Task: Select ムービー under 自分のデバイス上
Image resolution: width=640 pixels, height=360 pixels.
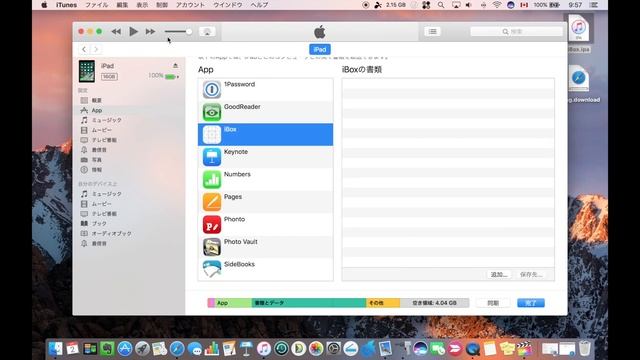Action: 101,204
